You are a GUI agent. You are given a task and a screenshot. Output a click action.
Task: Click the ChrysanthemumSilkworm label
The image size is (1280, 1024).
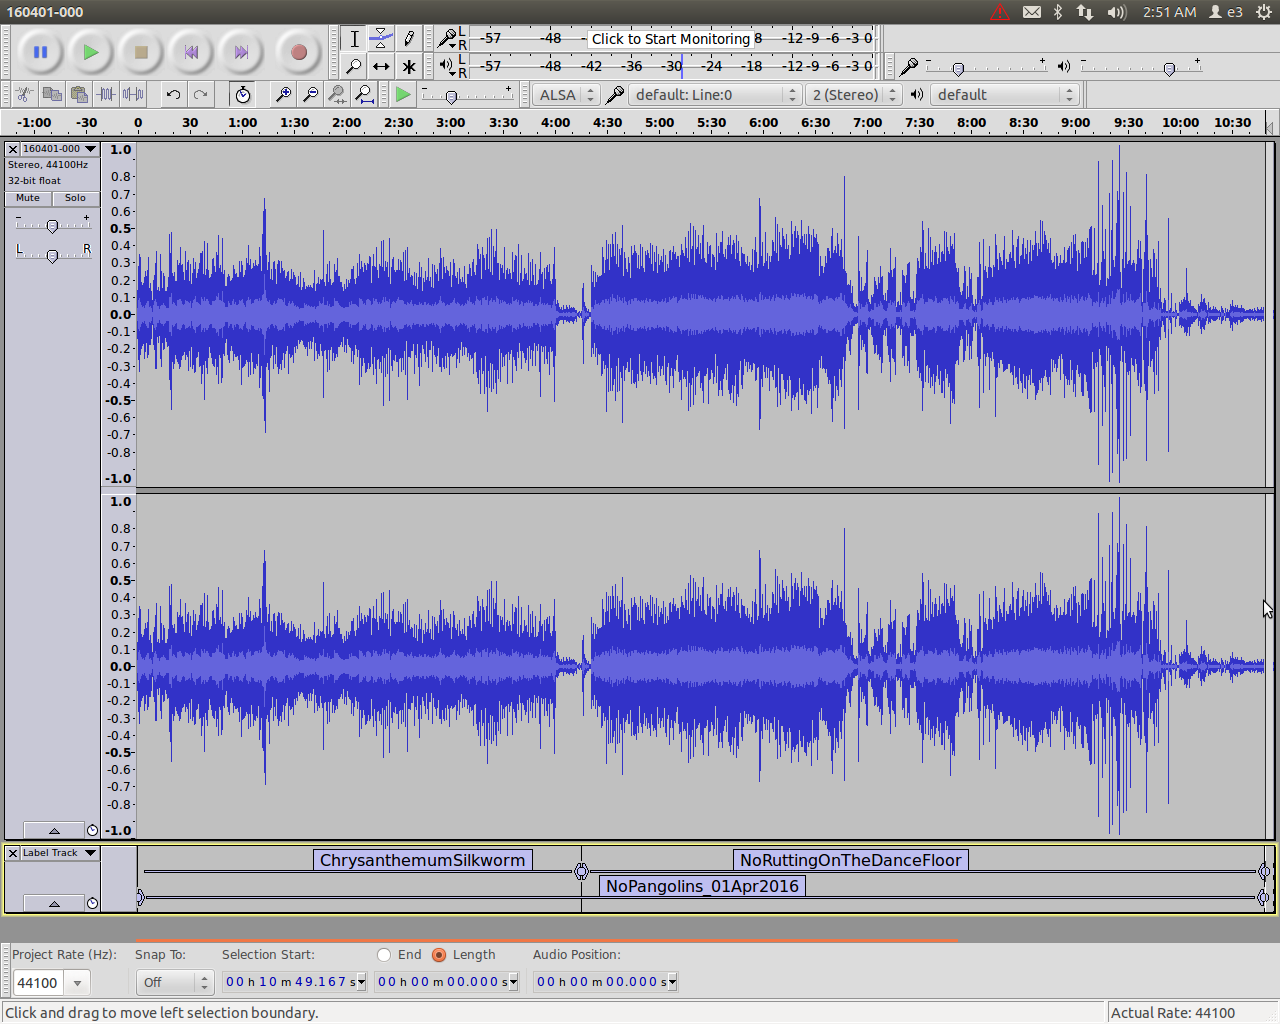(x=422, y=860)
